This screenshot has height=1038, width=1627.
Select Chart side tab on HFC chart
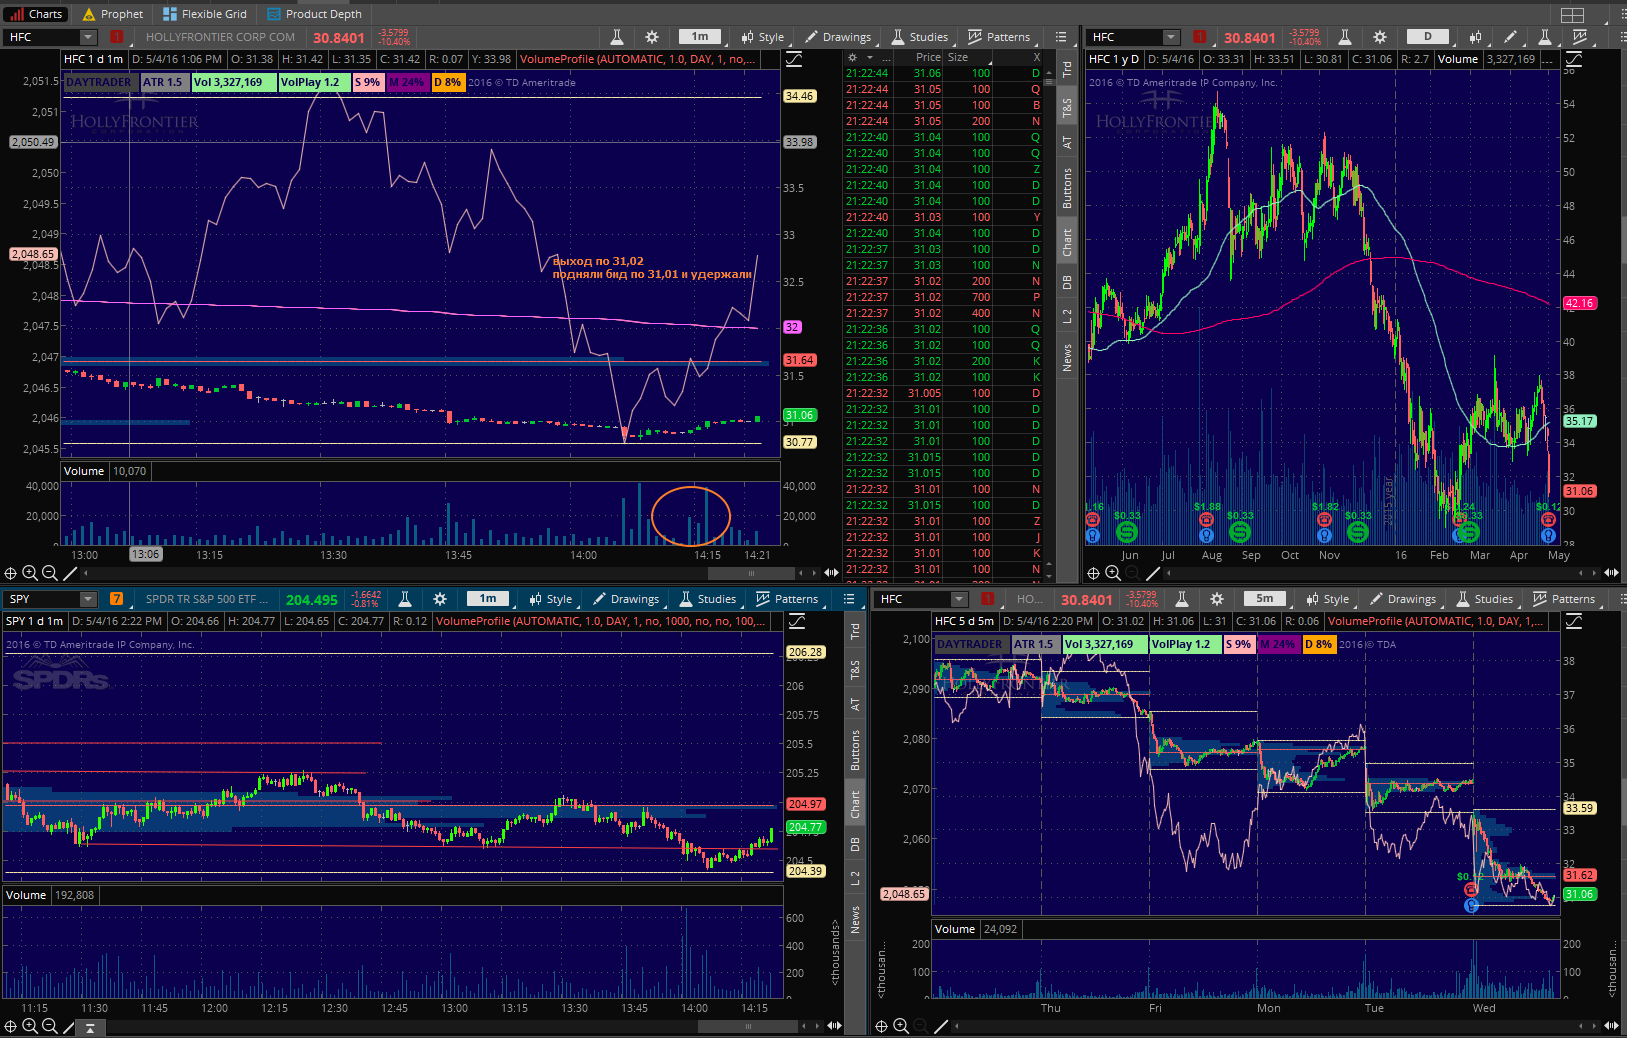click(x=1067, y=241)
